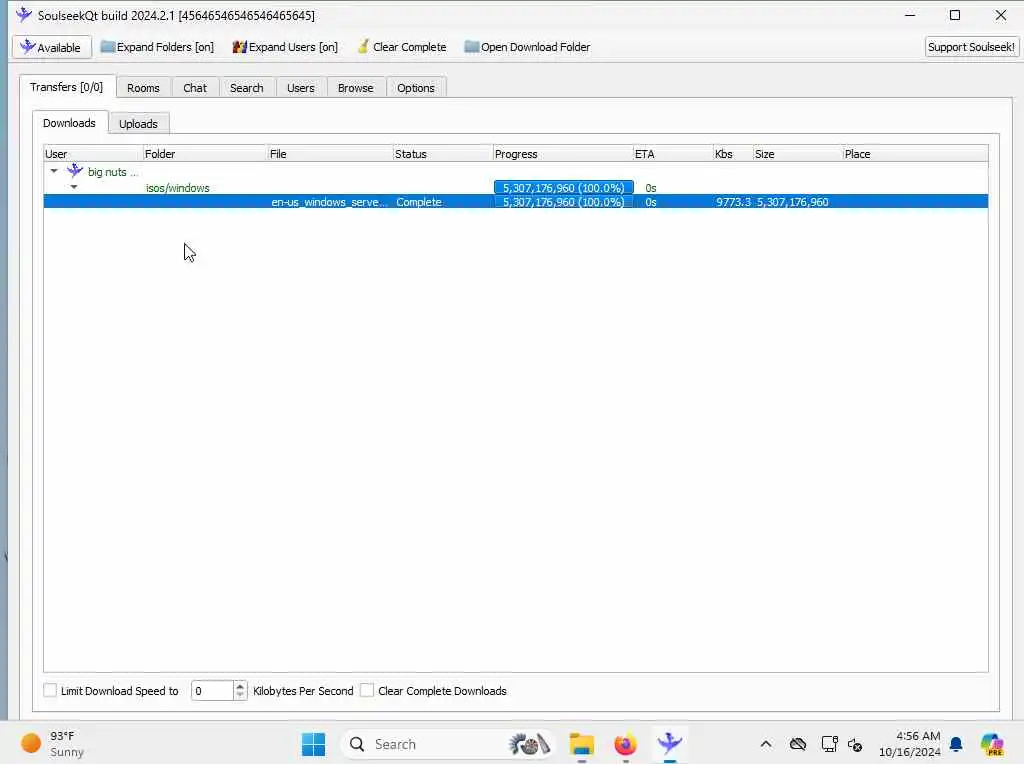This screenshot has height=764, width=1024.
Task: Sort by the File column header
Action: click(330, 153)
